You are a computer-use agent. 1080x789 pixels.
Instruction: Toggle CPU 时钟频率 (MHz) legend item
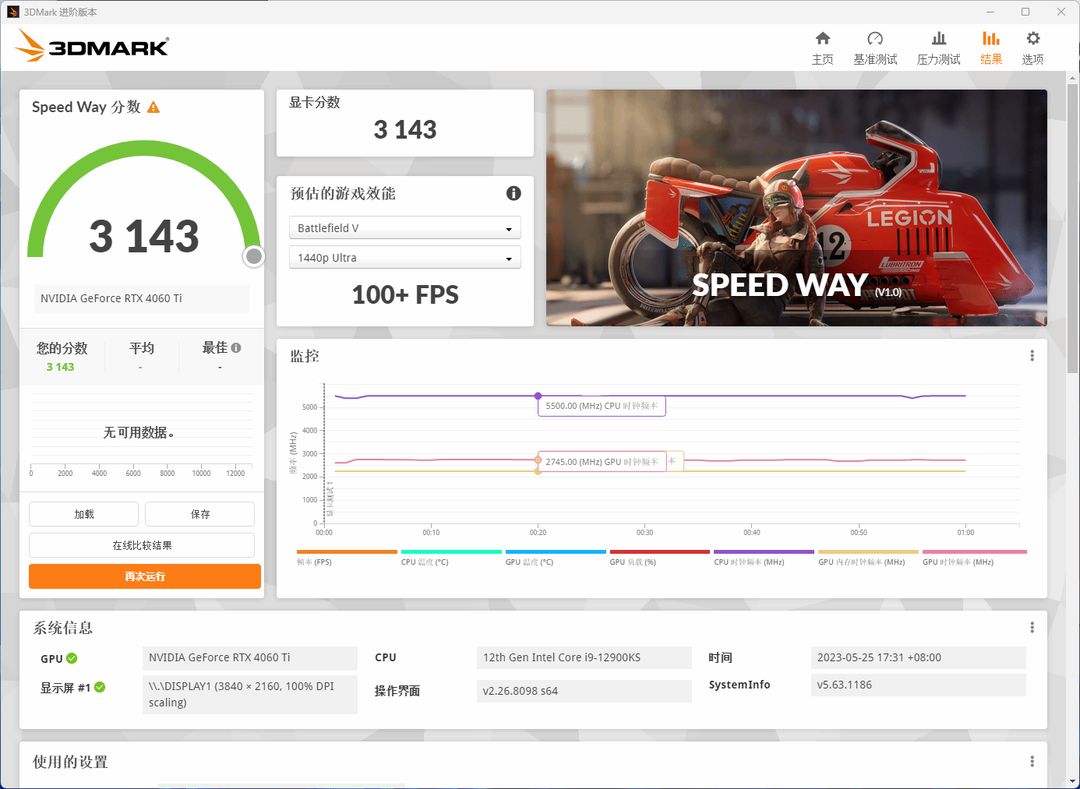[x=764, y=558]
